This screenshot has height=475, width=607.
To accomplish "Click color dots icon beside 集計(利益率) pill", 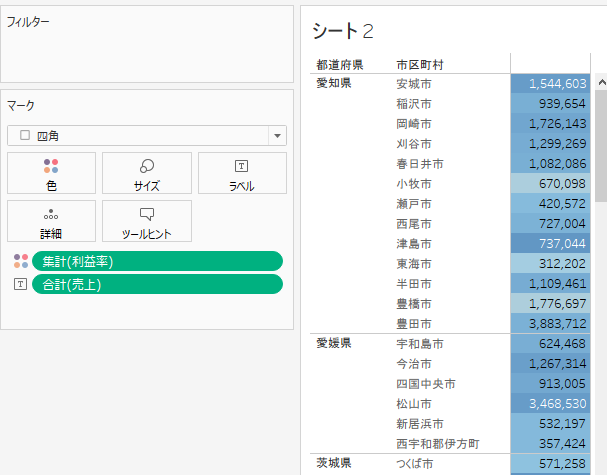I will [21, 261].
